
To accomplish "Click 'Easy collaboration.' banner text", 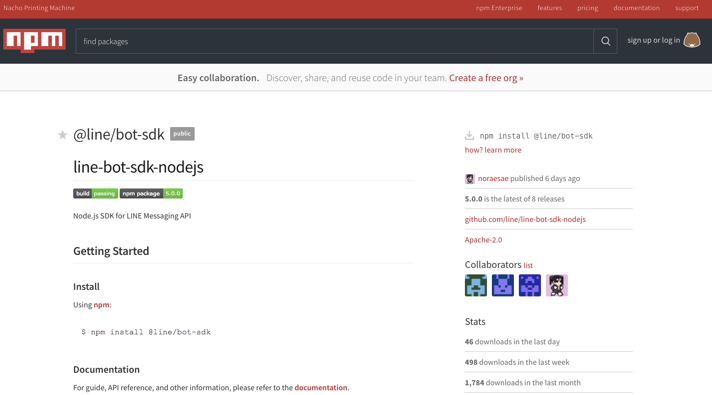I will point(218,78).
